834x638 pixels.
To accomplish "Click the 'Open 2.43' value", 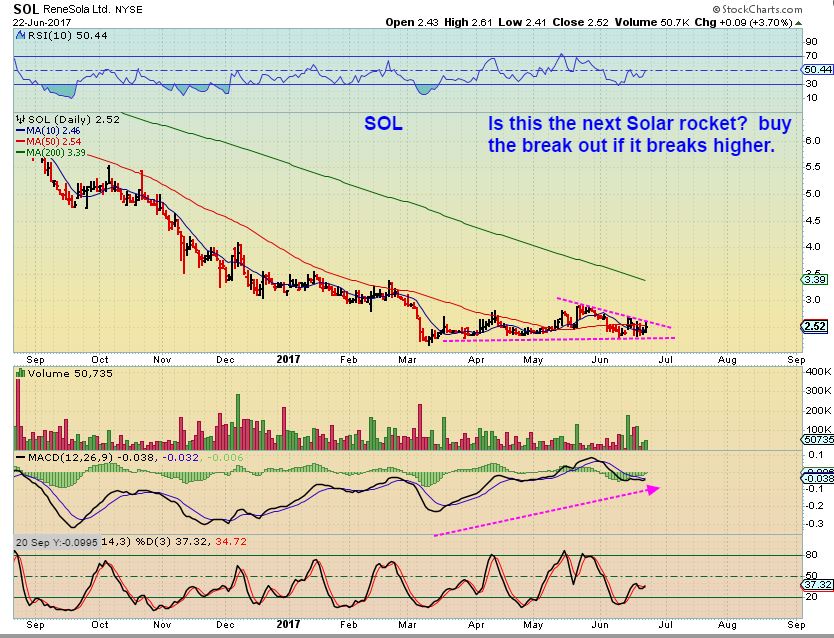I will [412, 22].
